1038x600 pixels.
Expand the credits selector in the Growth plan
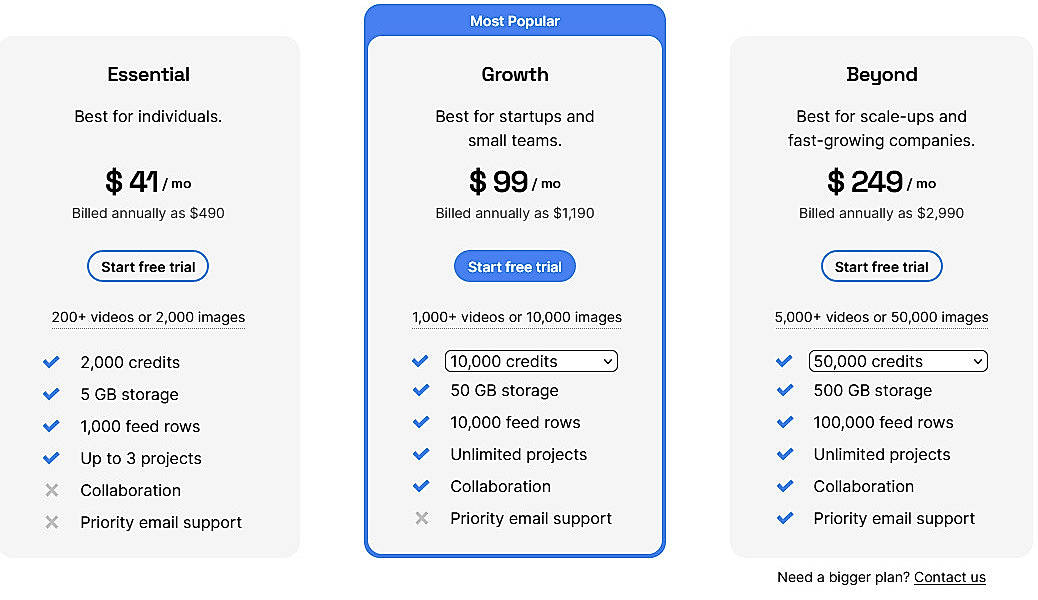530,361
